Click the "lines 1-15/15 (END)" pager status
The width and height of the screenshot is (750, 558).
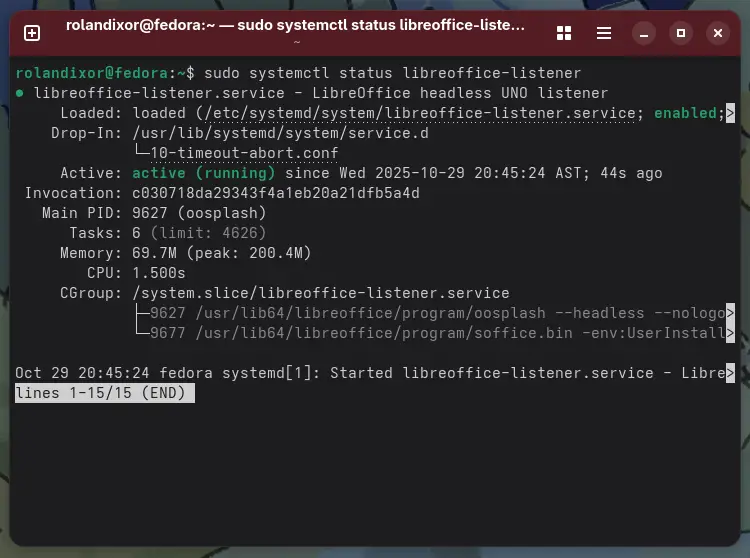click(x=104, y=393)
